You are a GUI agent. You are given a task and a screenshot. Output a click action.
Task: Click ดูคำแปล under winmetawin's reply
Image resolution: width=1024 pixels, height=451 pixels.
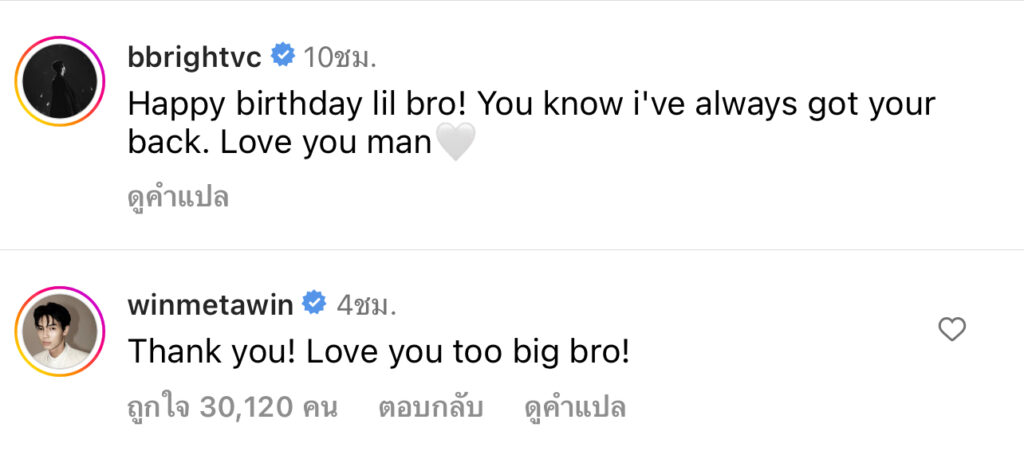pos(575,407)
